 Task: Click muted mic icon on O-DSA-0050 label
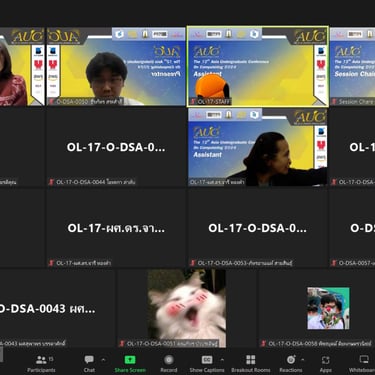(51, 101)
